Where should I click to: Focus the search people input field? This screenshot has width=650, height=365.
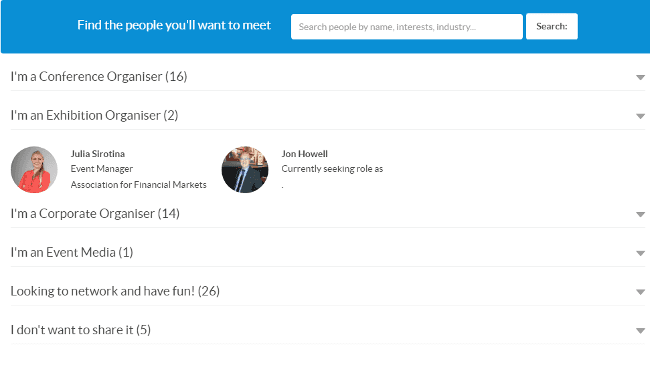click(x=407, y=27)
